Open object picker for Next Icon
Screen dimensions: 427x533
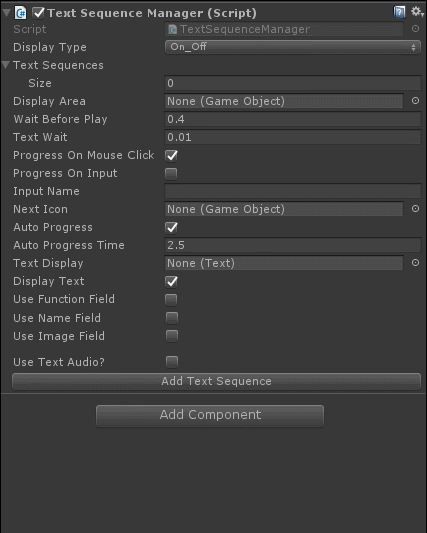pyautogui.click(x=415, y=209)
